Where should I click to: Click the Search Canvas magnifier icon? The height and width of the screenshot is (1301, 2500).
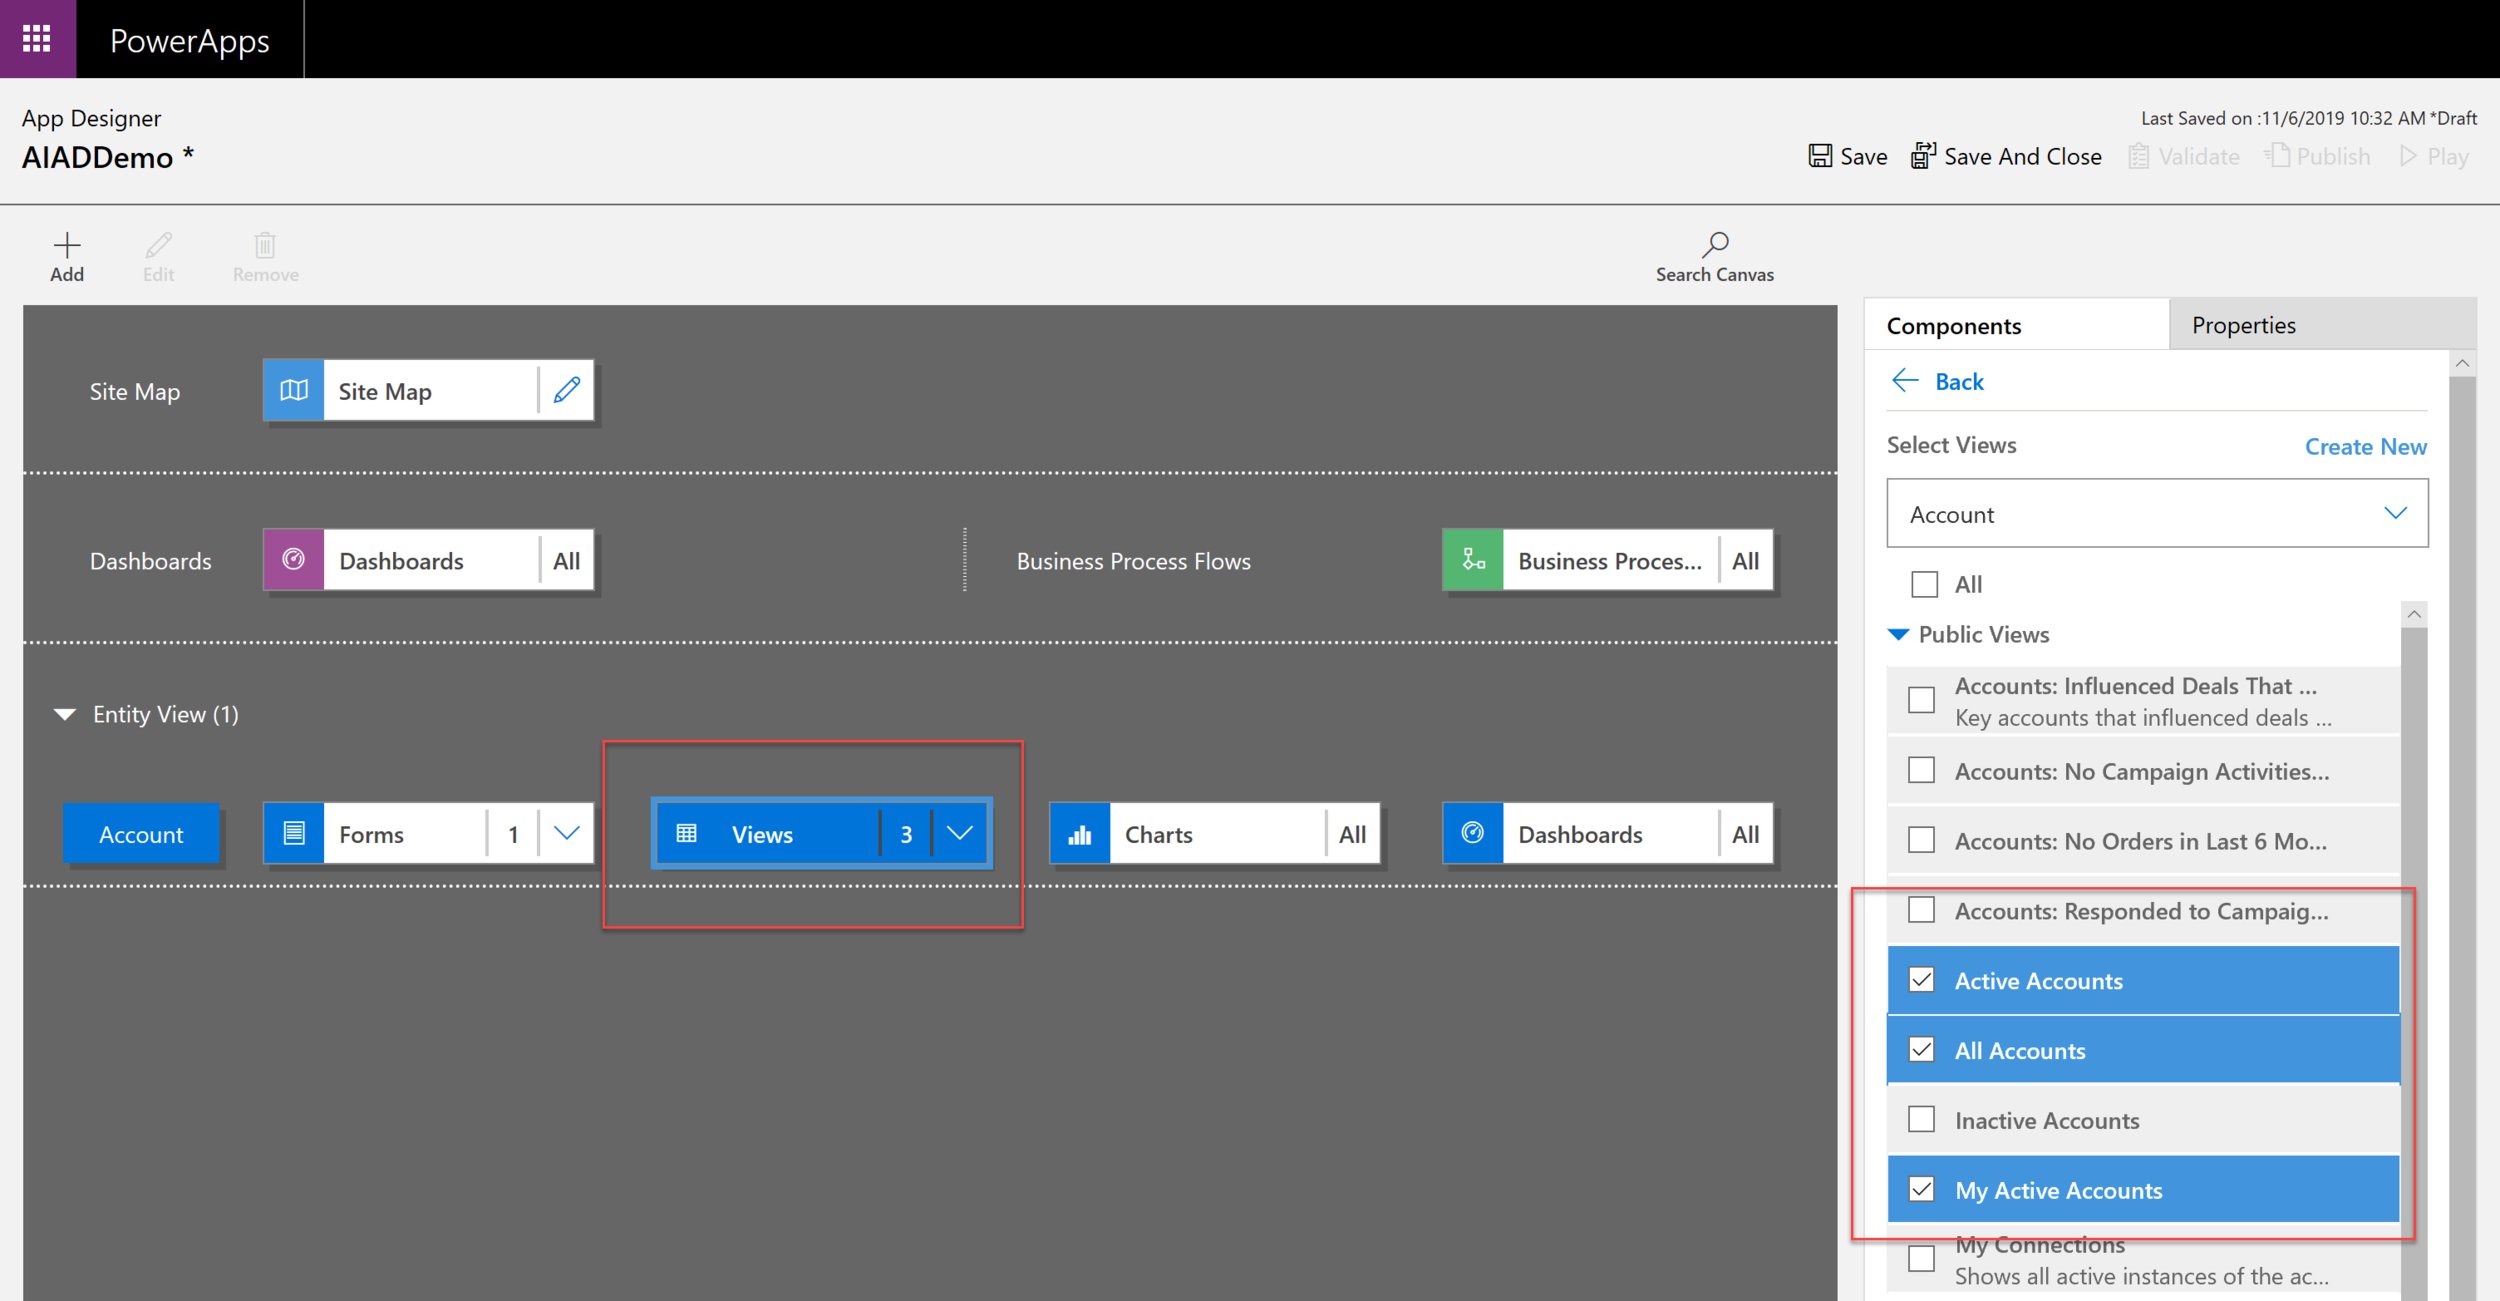pyautogui.click(x=1714, y=245)
